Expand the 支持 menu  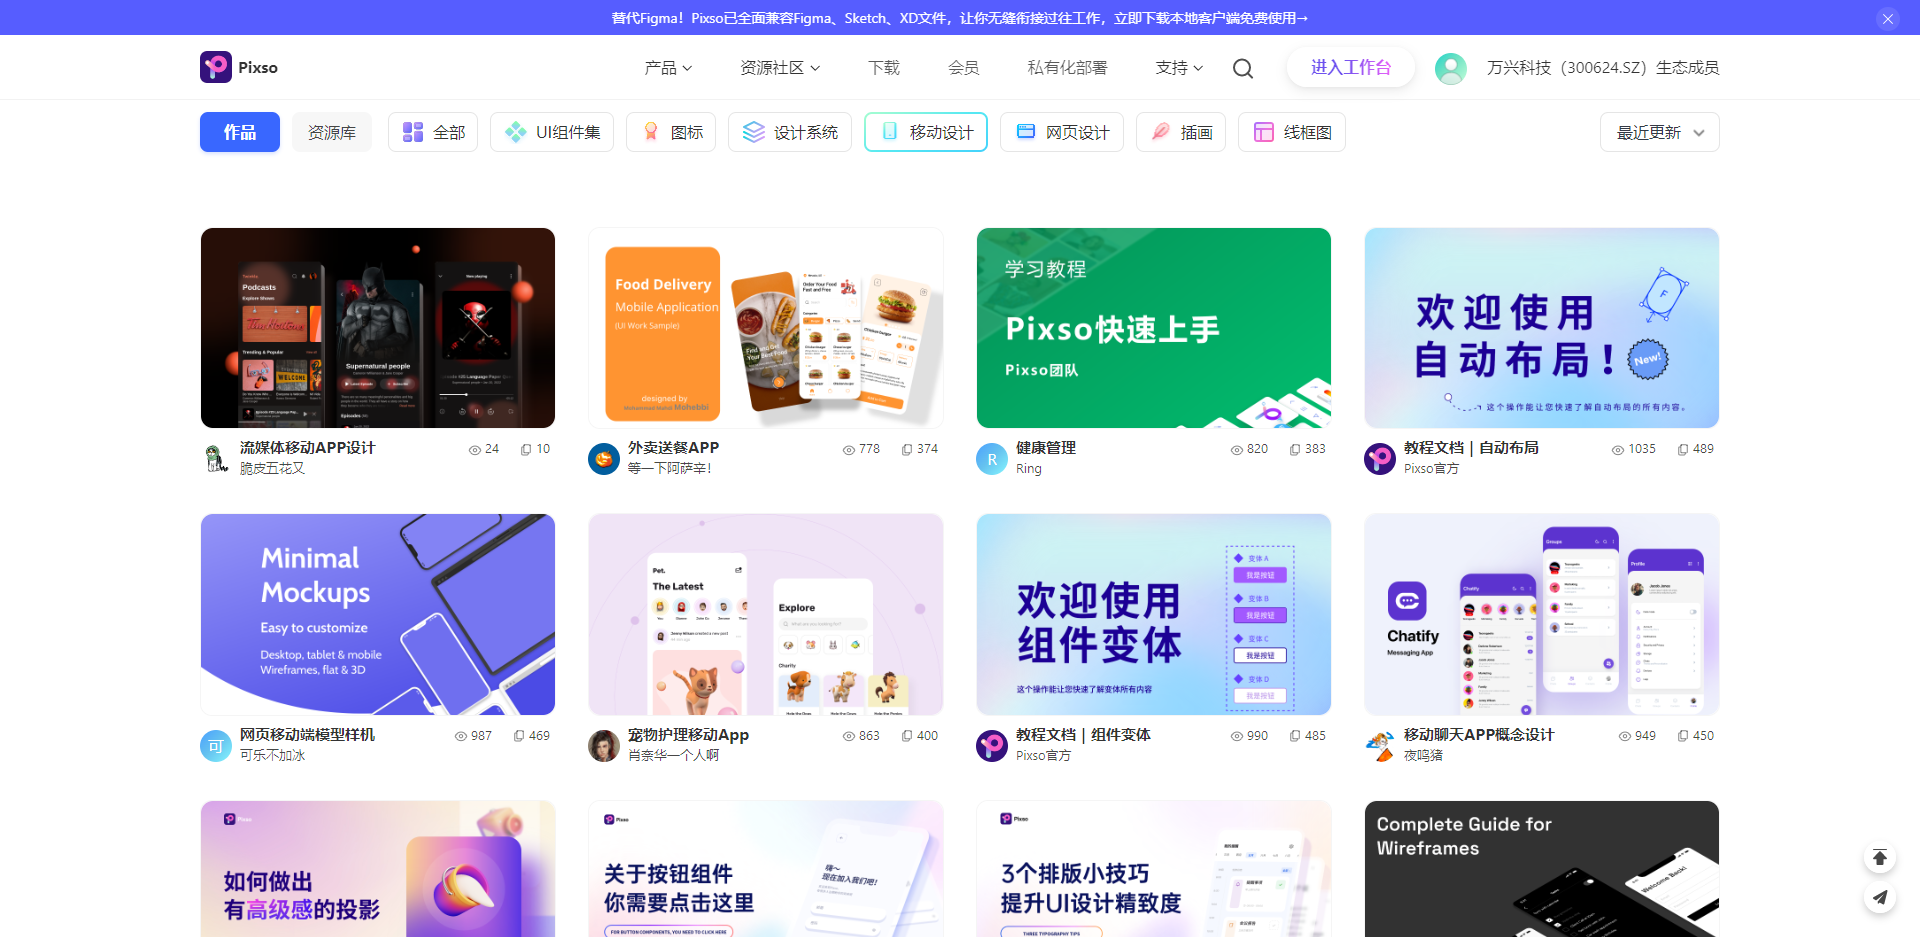tap(1179, 68)
